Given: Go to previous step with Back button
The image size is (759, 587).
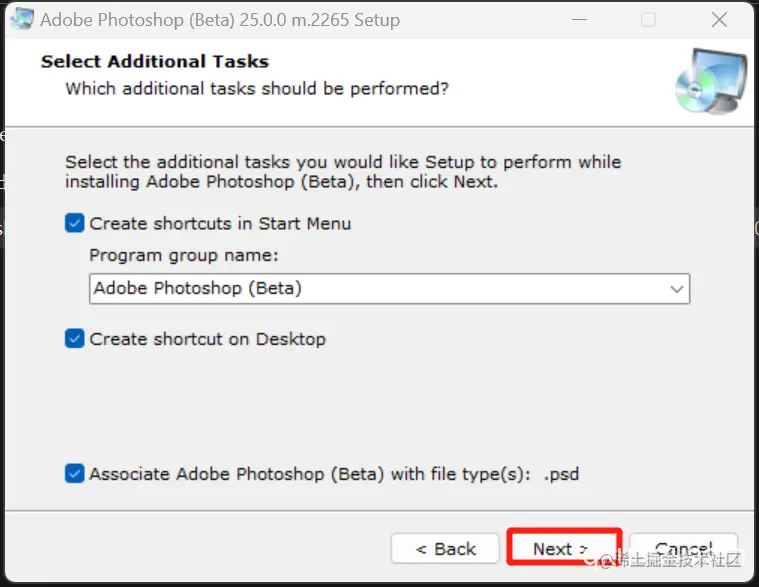Looking at the screenshot, I should point(445,548).
